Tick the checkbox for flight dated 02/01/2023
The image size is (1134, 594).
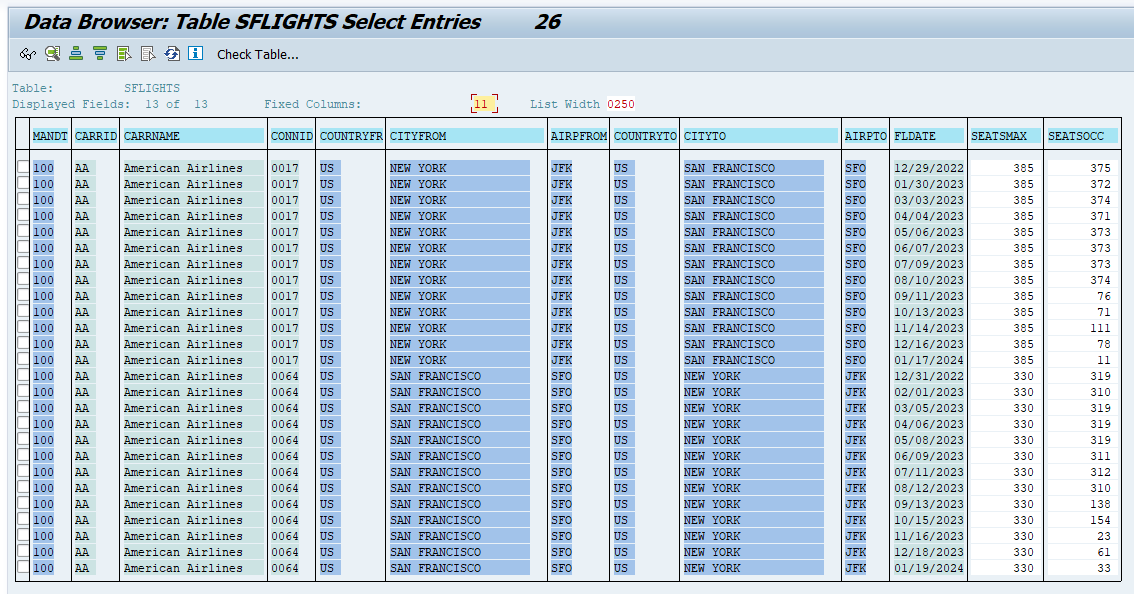[23, 391]
